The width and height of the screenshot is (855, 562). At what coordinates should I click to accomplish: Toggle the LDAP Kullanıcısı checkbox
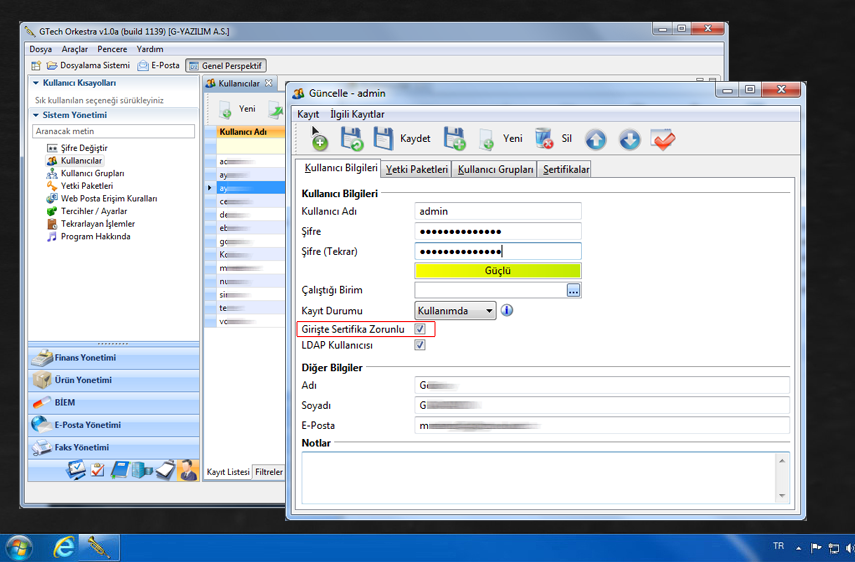(420, 345)
